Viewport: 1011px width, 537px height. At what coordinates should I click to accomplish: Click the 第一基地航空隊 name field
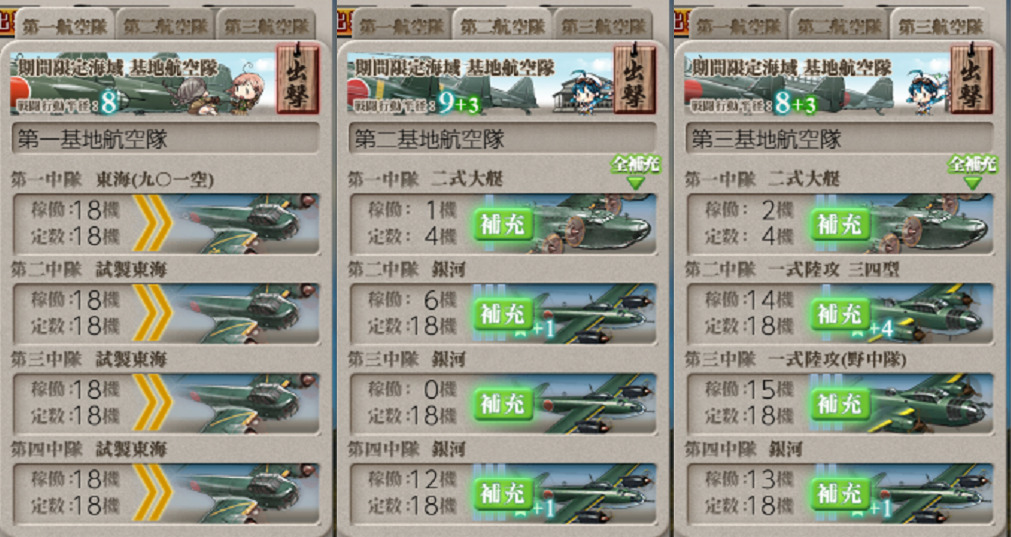166,138
